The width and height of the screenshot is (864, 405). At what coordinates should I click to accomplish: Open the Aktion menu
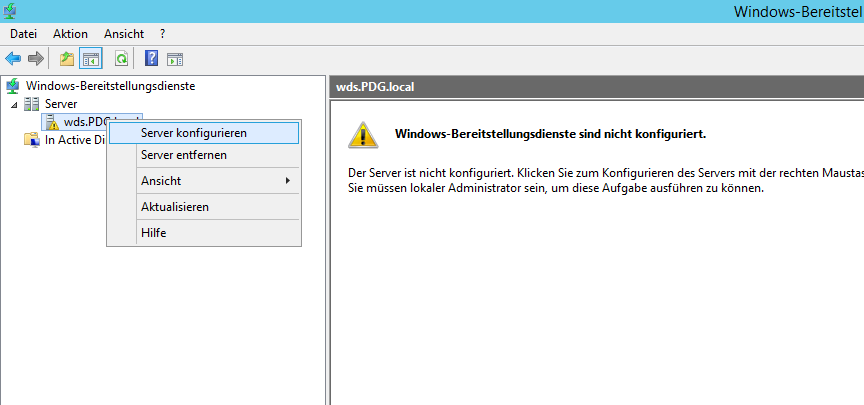tap(70, 34)
